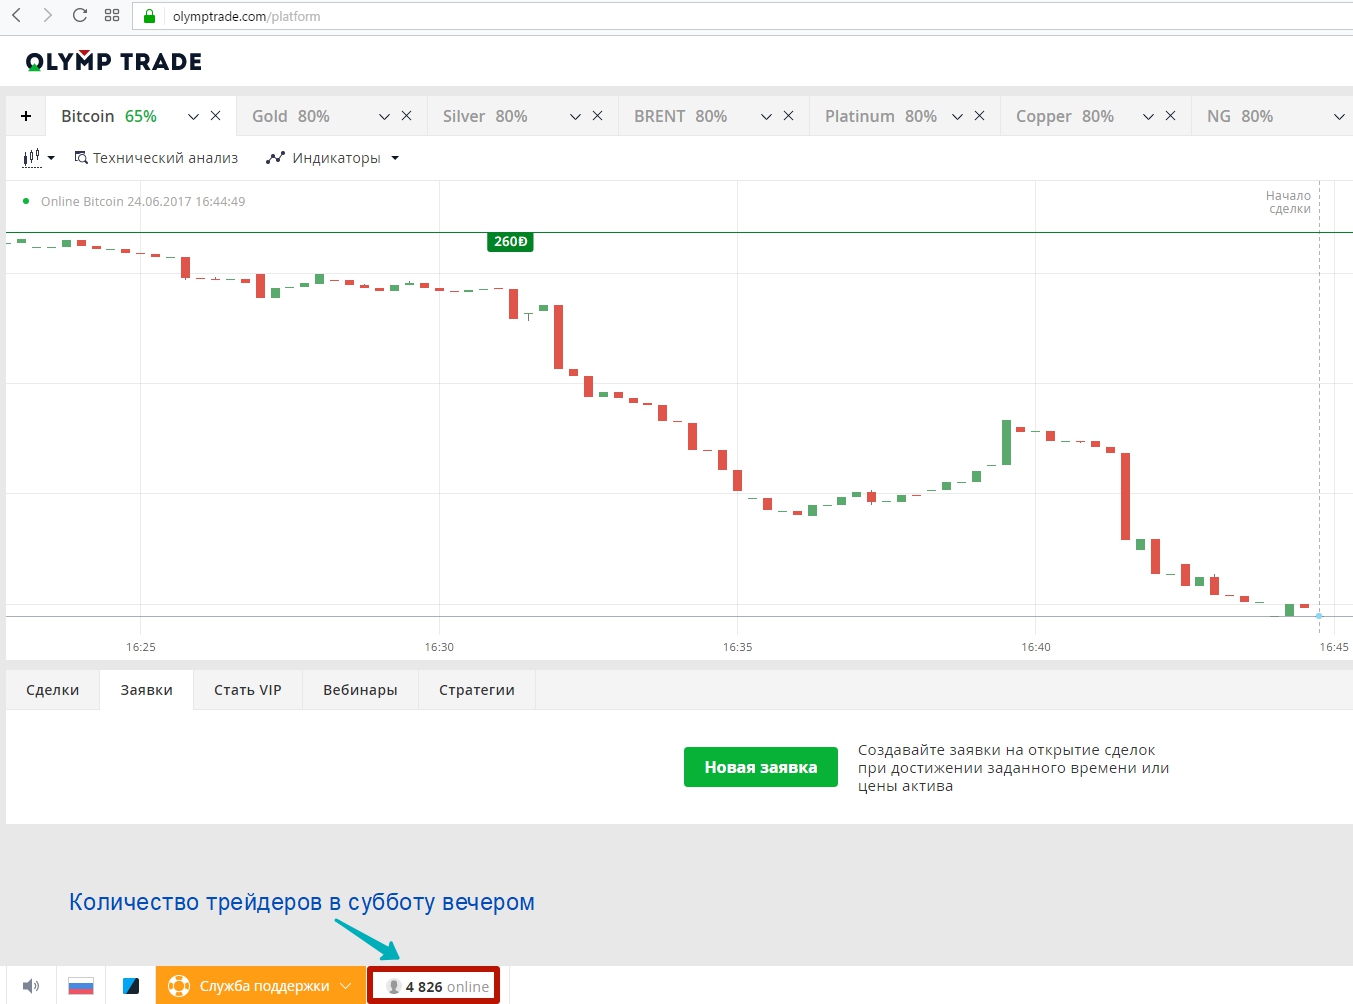Close the Platinum asset tab
The image size is (1353, 1004).
(x=979, y=116)
